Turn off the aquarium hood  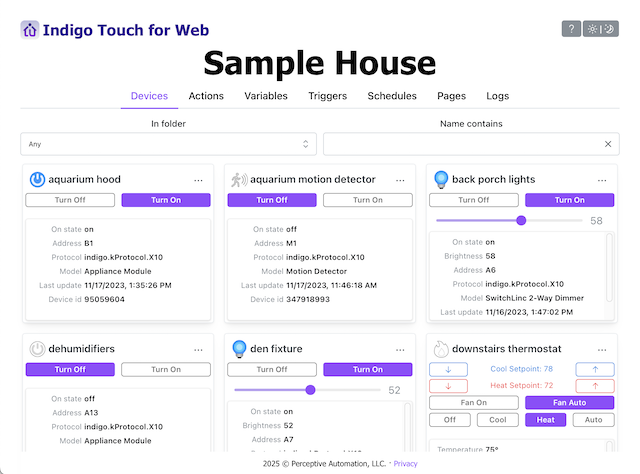click(70, 200)
